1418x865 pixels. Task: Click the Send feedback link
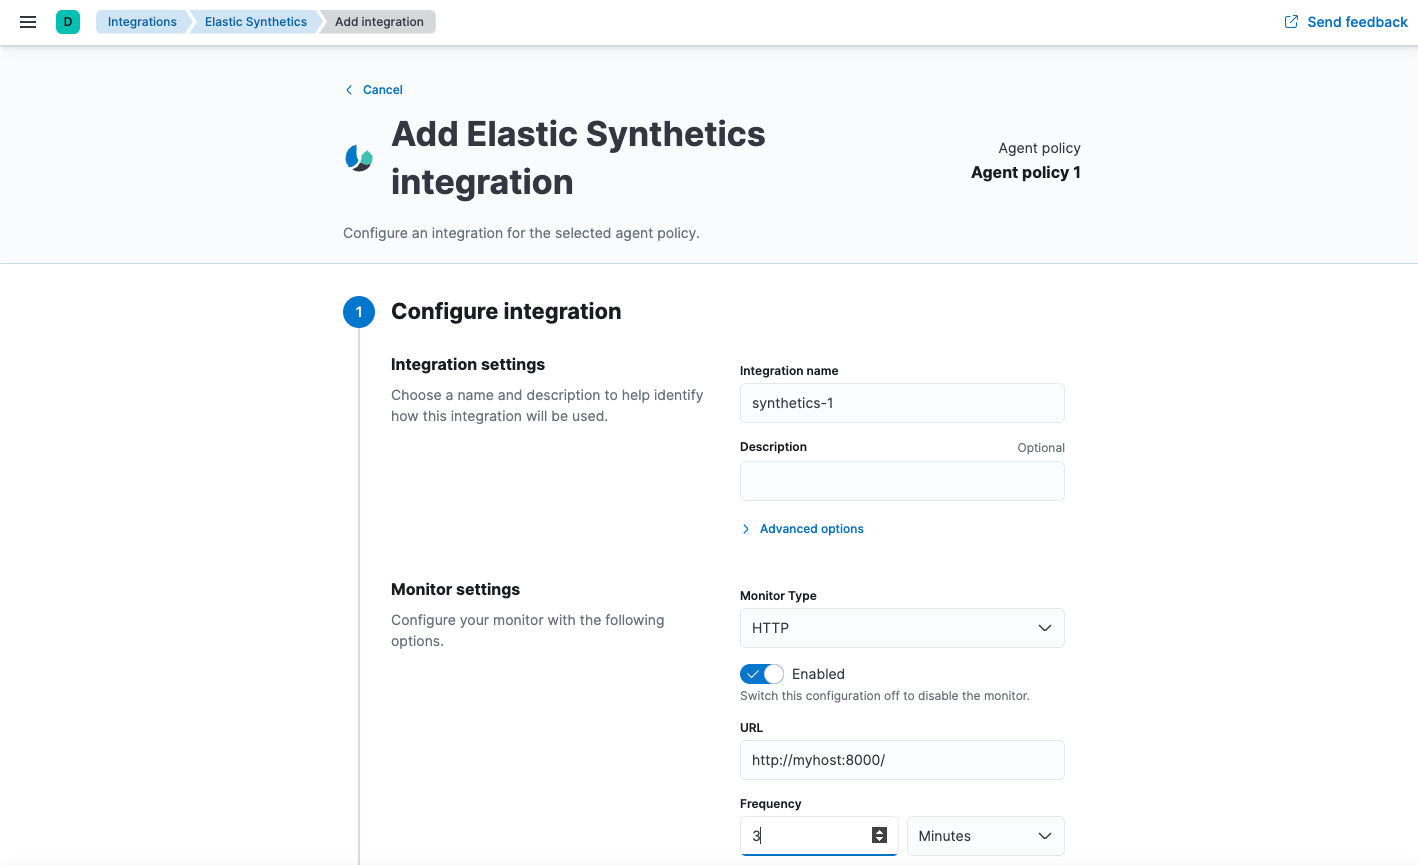pos(1355,21)
